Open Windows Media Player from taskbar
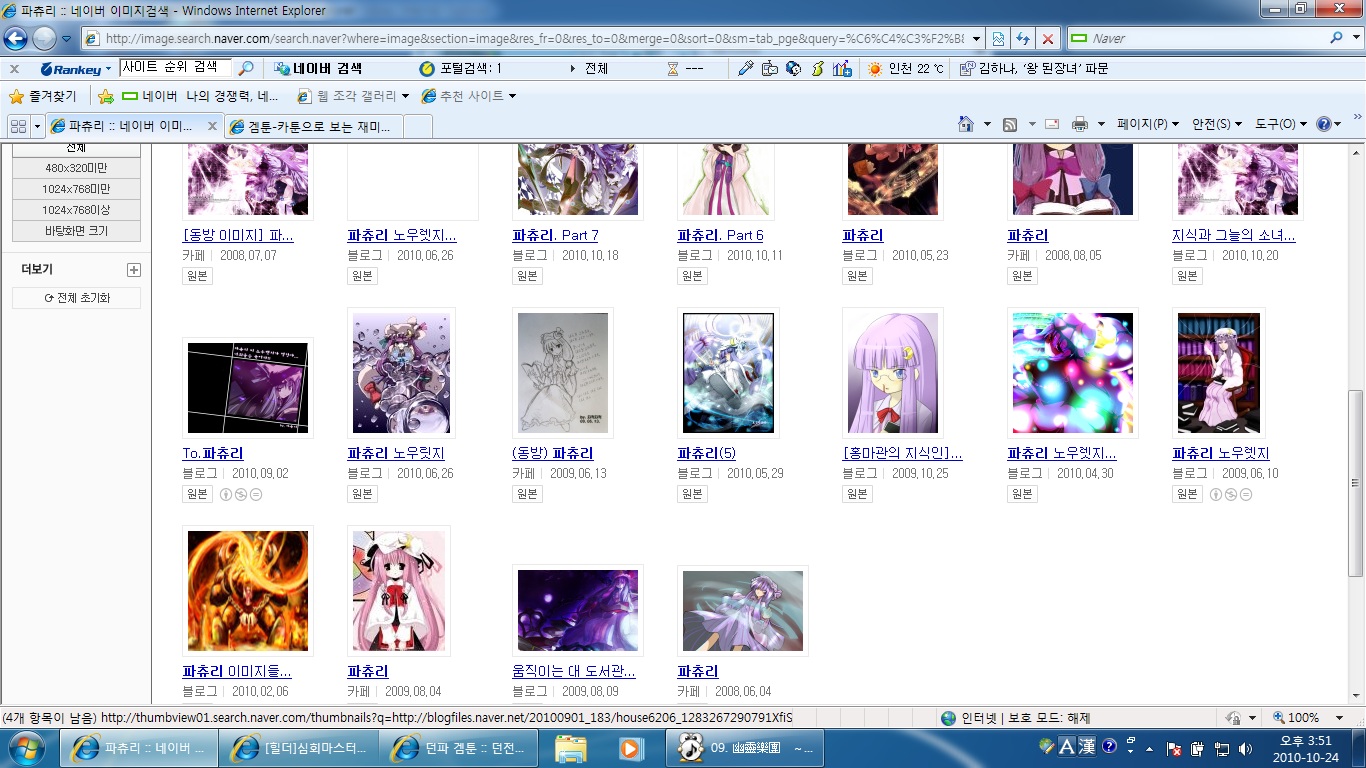 [630, 748]
